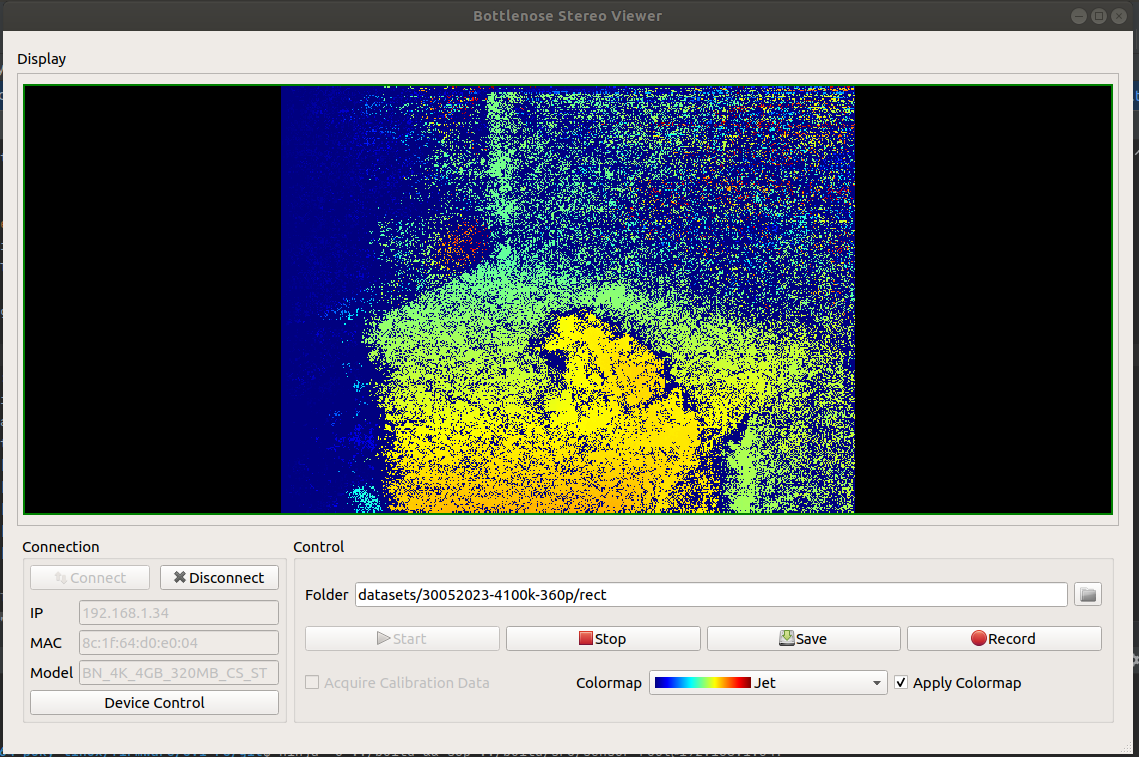
Task: Maximize the Bottlenose Stereo Viewer window
Action: coord(1099,16)
